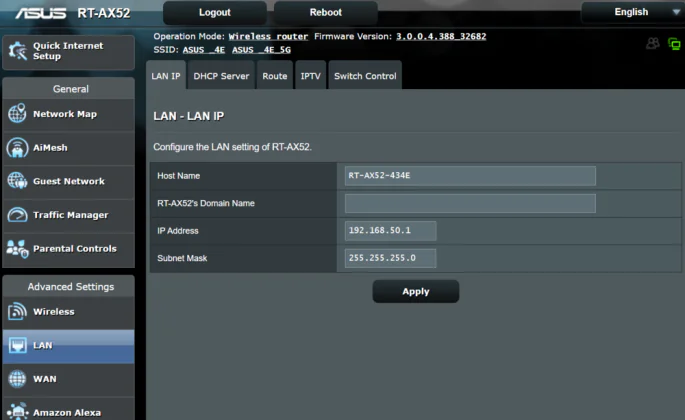This screenshot has width=685, height=420.
Task: Open the Wireless router operation mode link
Action: [268, 37]
